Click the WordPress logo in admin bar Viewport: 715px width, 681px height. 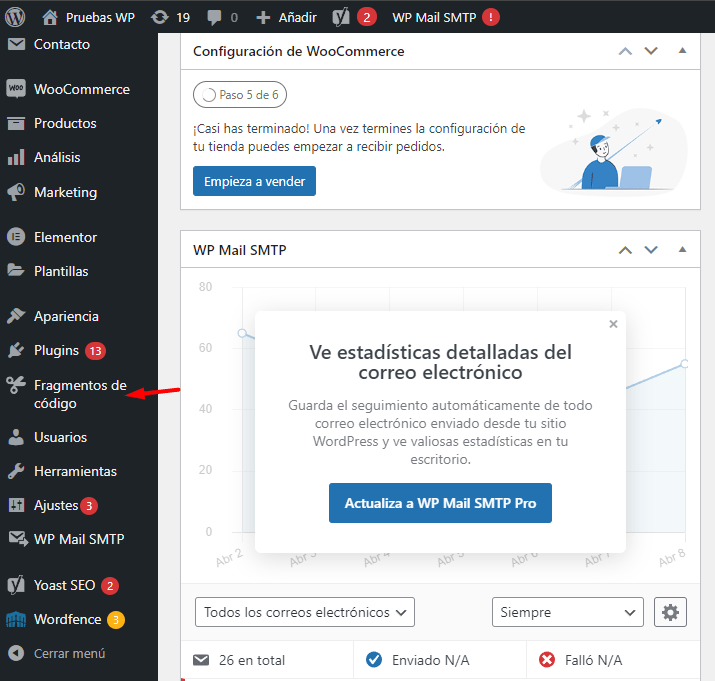pos(15,17)
